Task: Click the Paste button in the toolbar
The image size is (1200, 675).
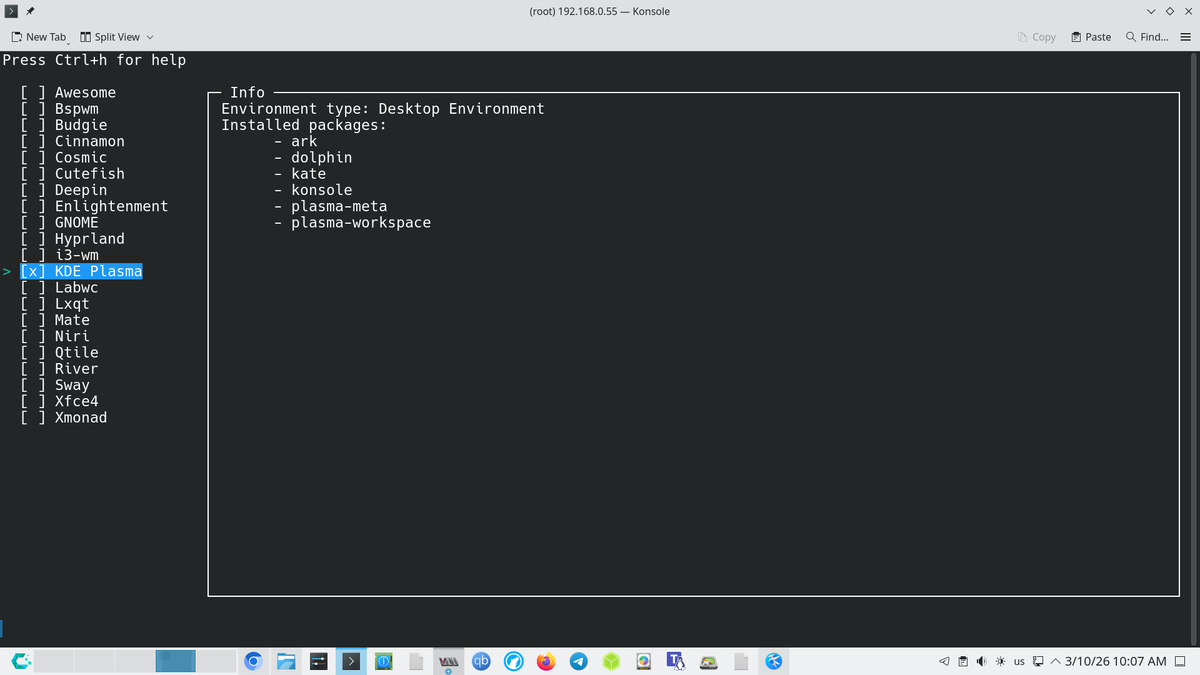Action: (1089, 37)
